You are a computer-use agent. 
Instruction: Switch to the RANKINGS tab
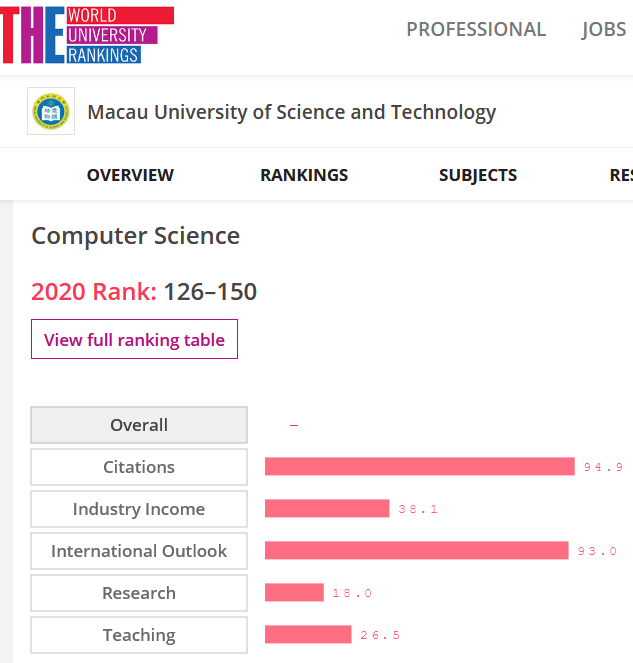click(x=304, y=175)
